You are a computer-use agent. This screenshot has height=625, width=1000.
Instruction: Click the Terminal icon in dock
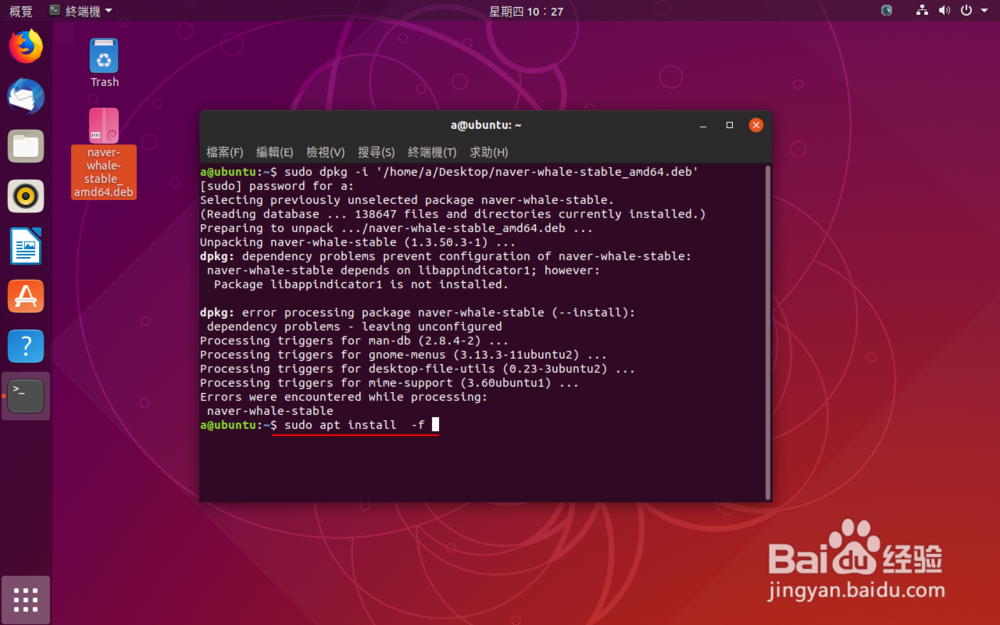pos(26,395)
